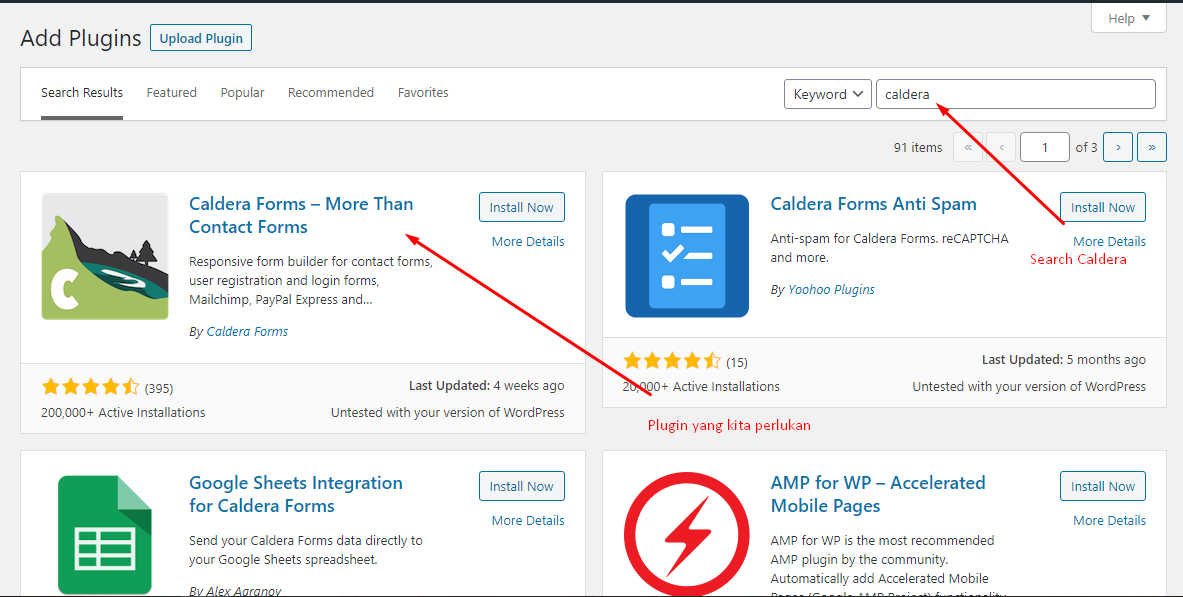
Task: Open the Caldera Forms – More Than Contact Forms title
Action: [301, 215]
